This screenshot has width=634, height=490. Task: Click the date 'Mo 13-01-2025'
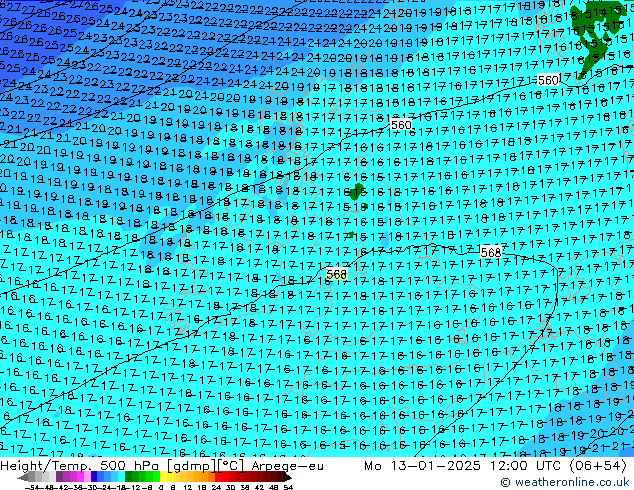423,466
